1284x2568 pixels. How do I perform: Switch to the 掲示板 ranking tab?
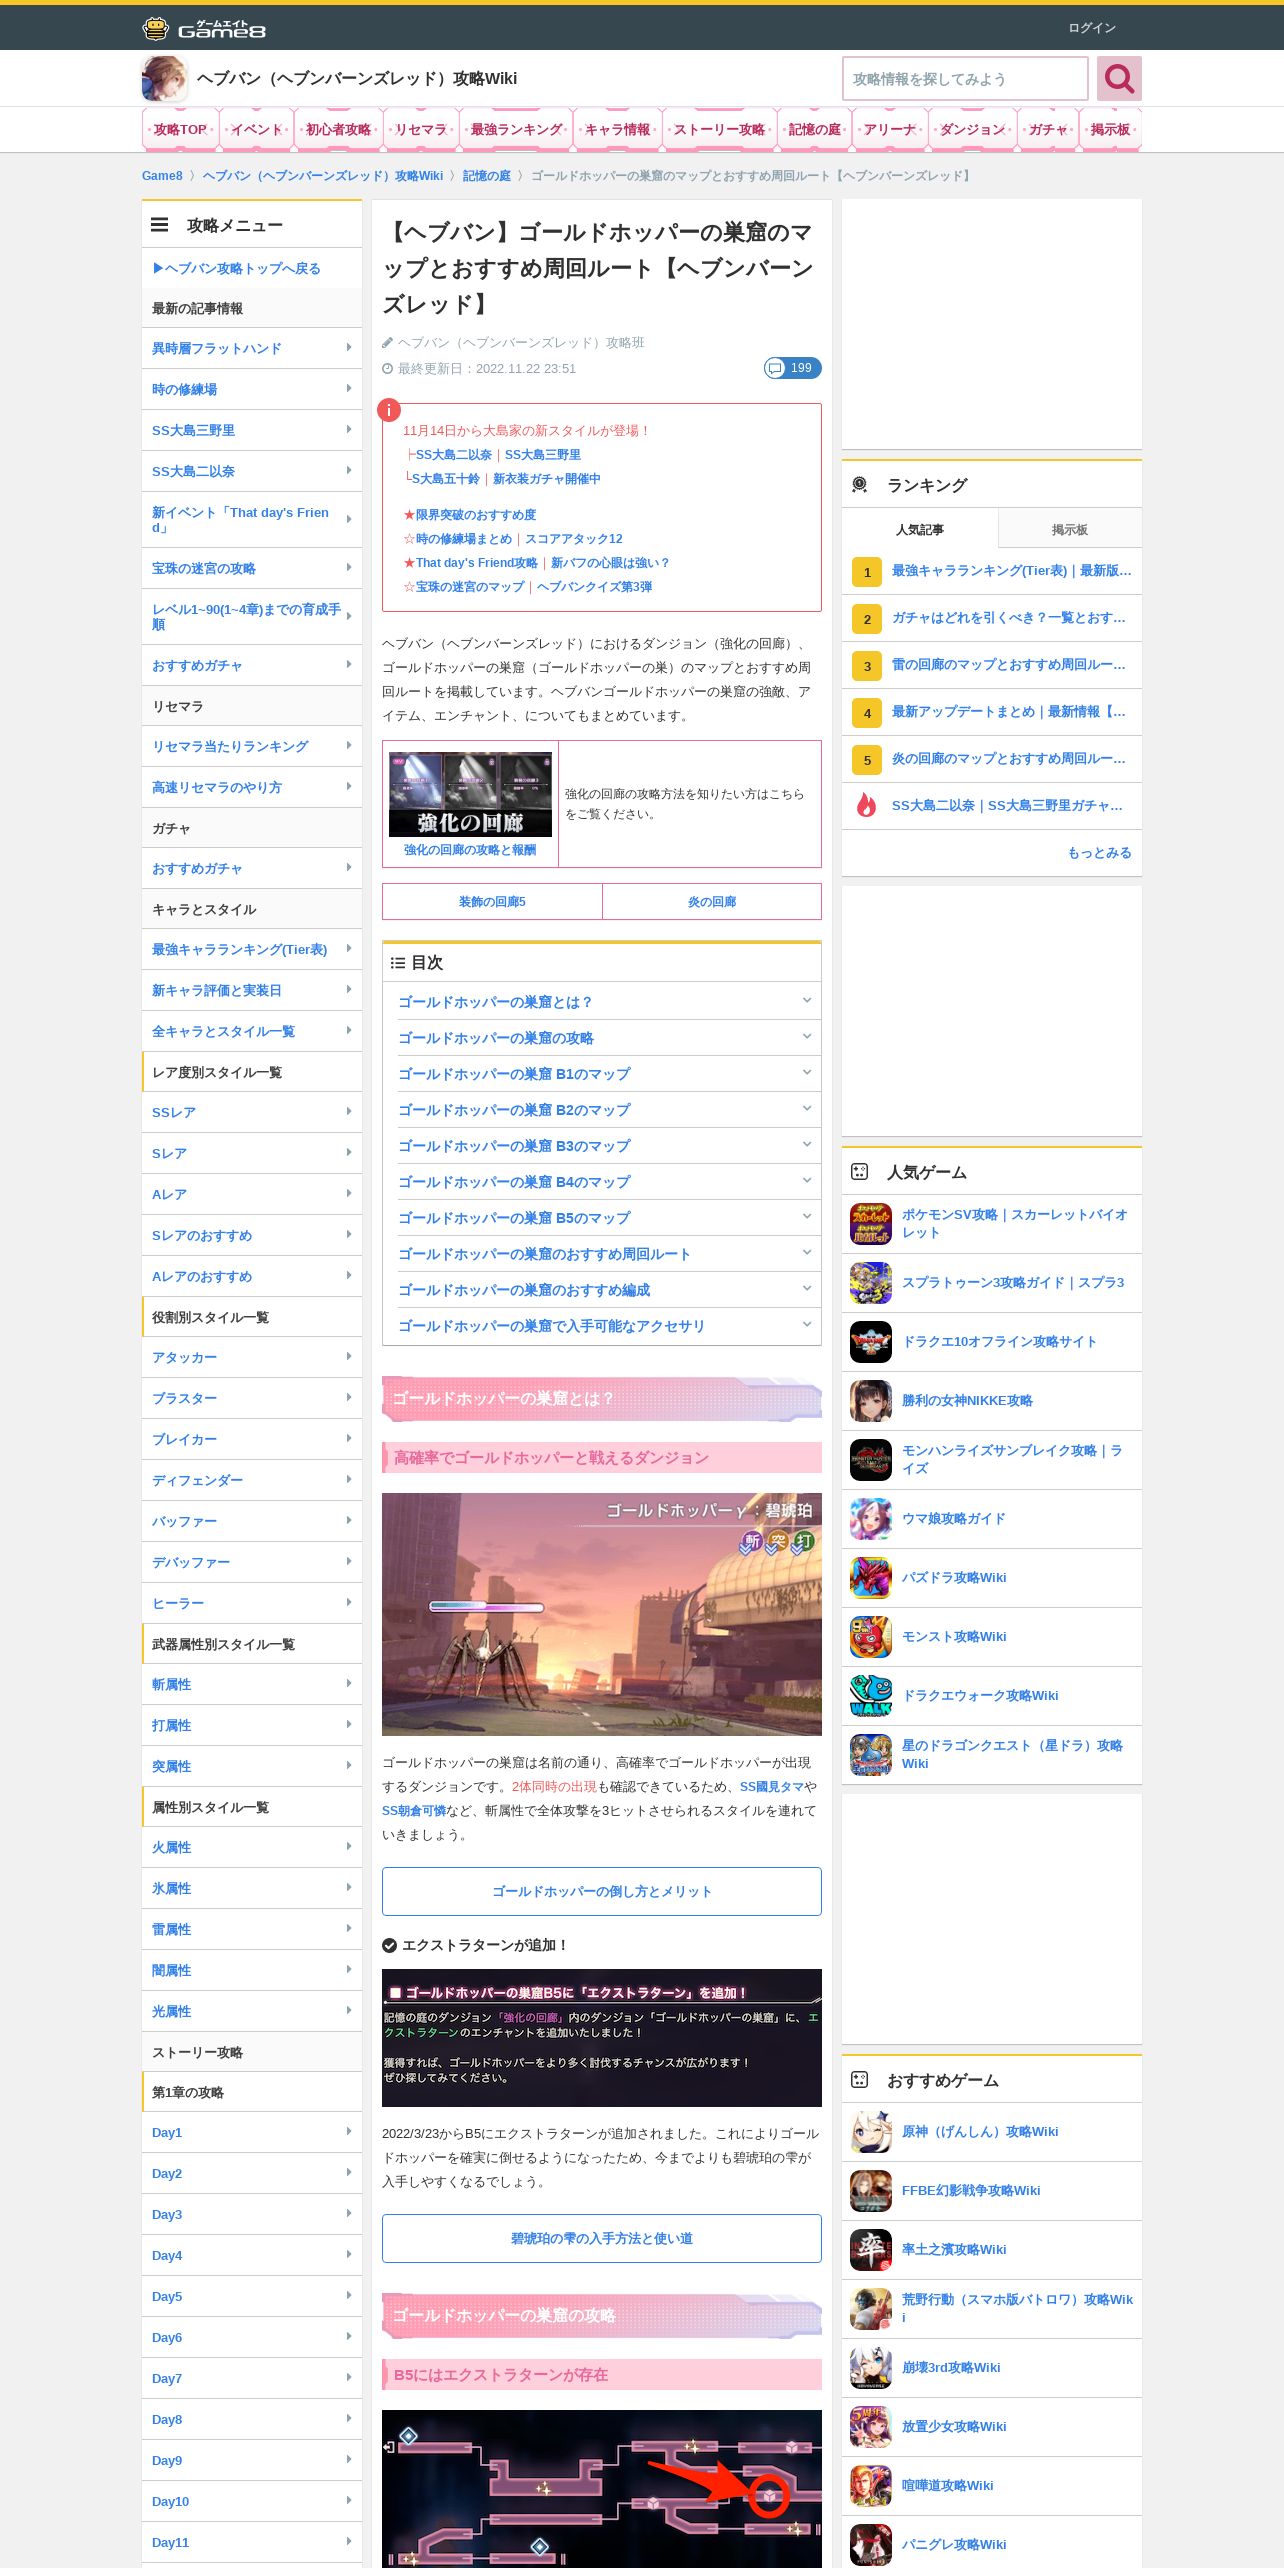click(x=1069, y=529)
